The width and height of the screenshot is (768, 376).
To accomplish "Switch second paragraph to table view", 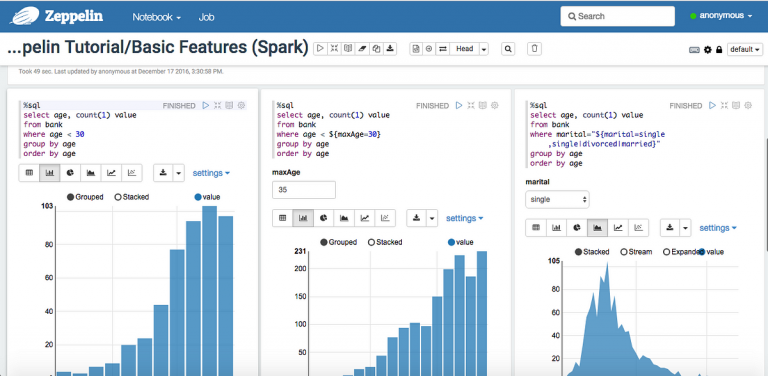I will pyautogui.click(x=283, y=218).
